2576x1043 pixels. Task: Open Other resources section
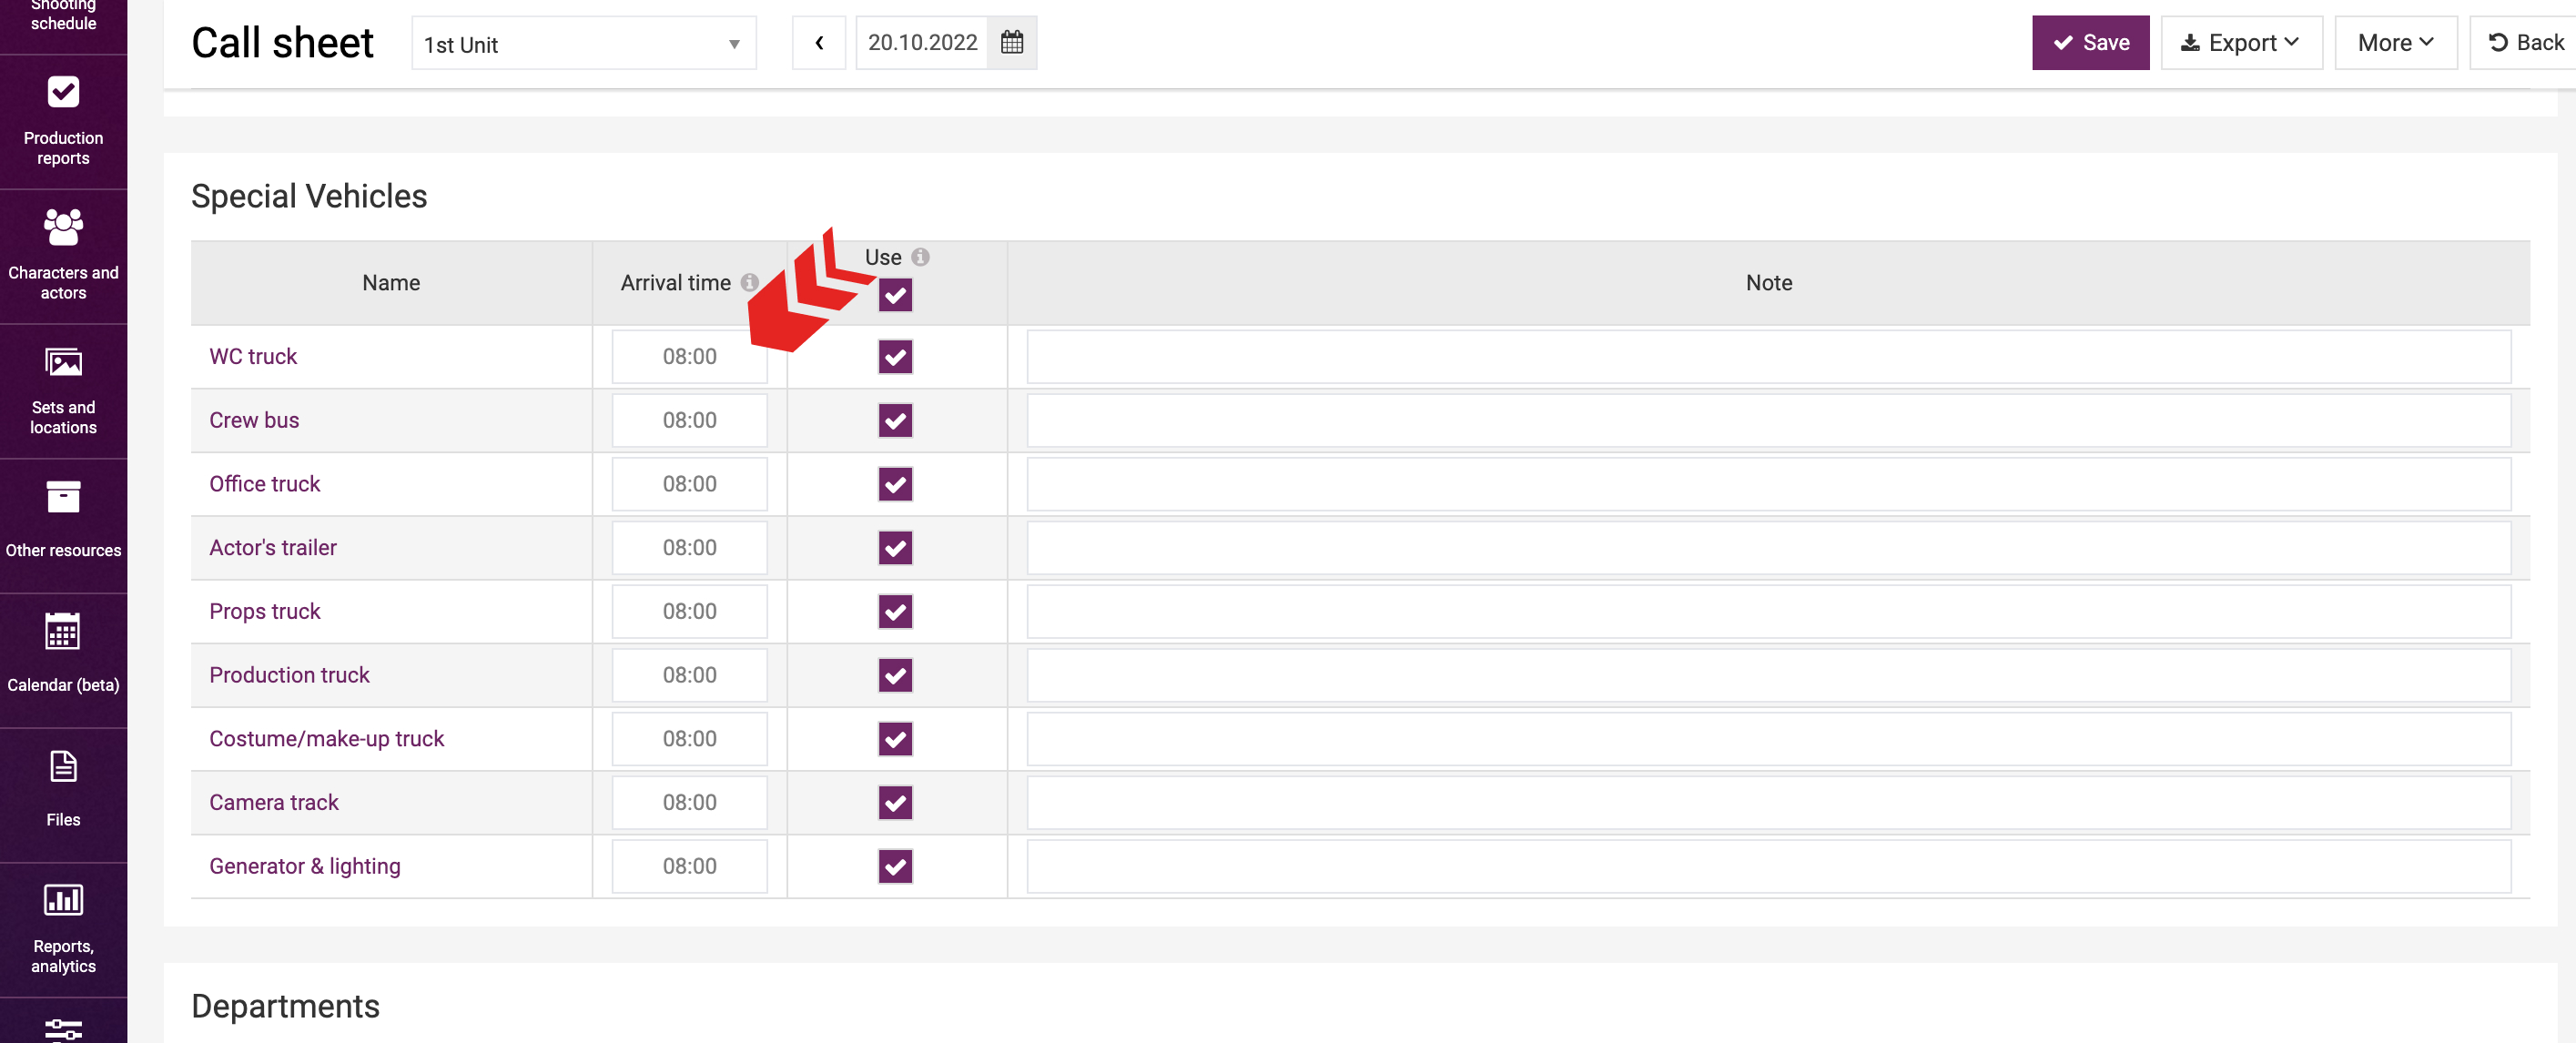click(63, 526)
